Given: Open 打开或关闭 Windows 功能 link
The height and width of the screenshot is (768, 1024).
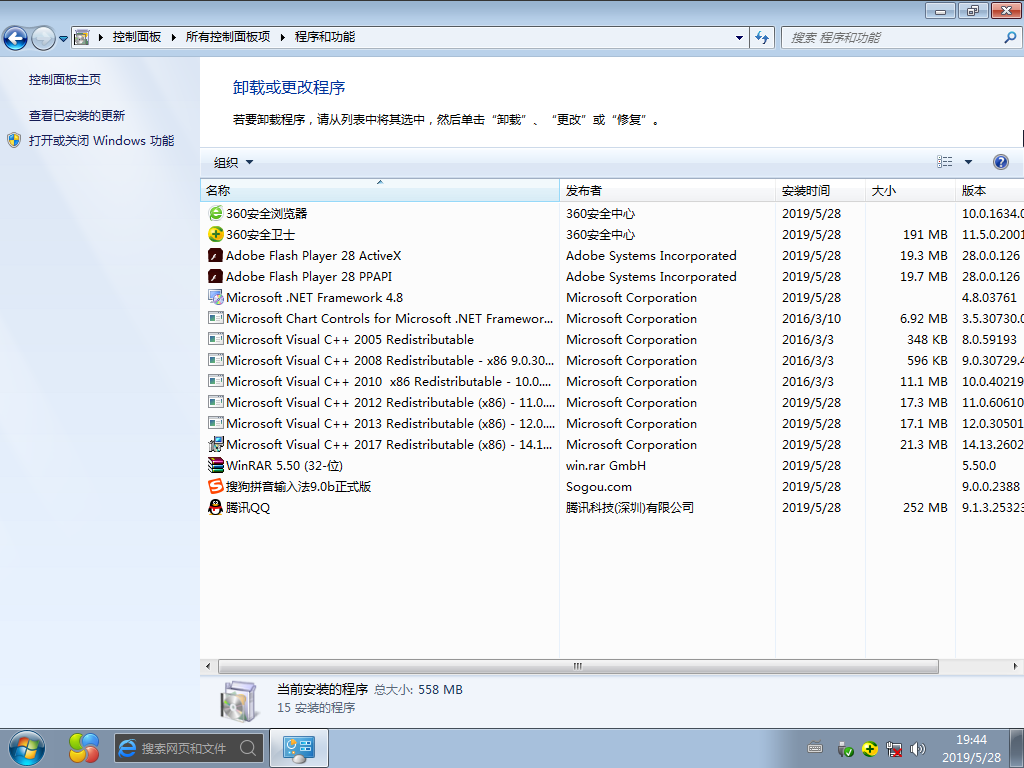Looking at the screenshot, I should click(x=101, y=140).
